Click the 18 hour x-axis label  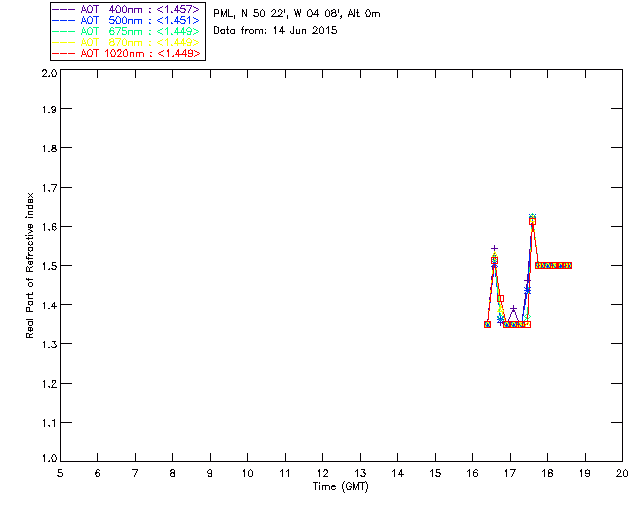[x=547, y=473]
